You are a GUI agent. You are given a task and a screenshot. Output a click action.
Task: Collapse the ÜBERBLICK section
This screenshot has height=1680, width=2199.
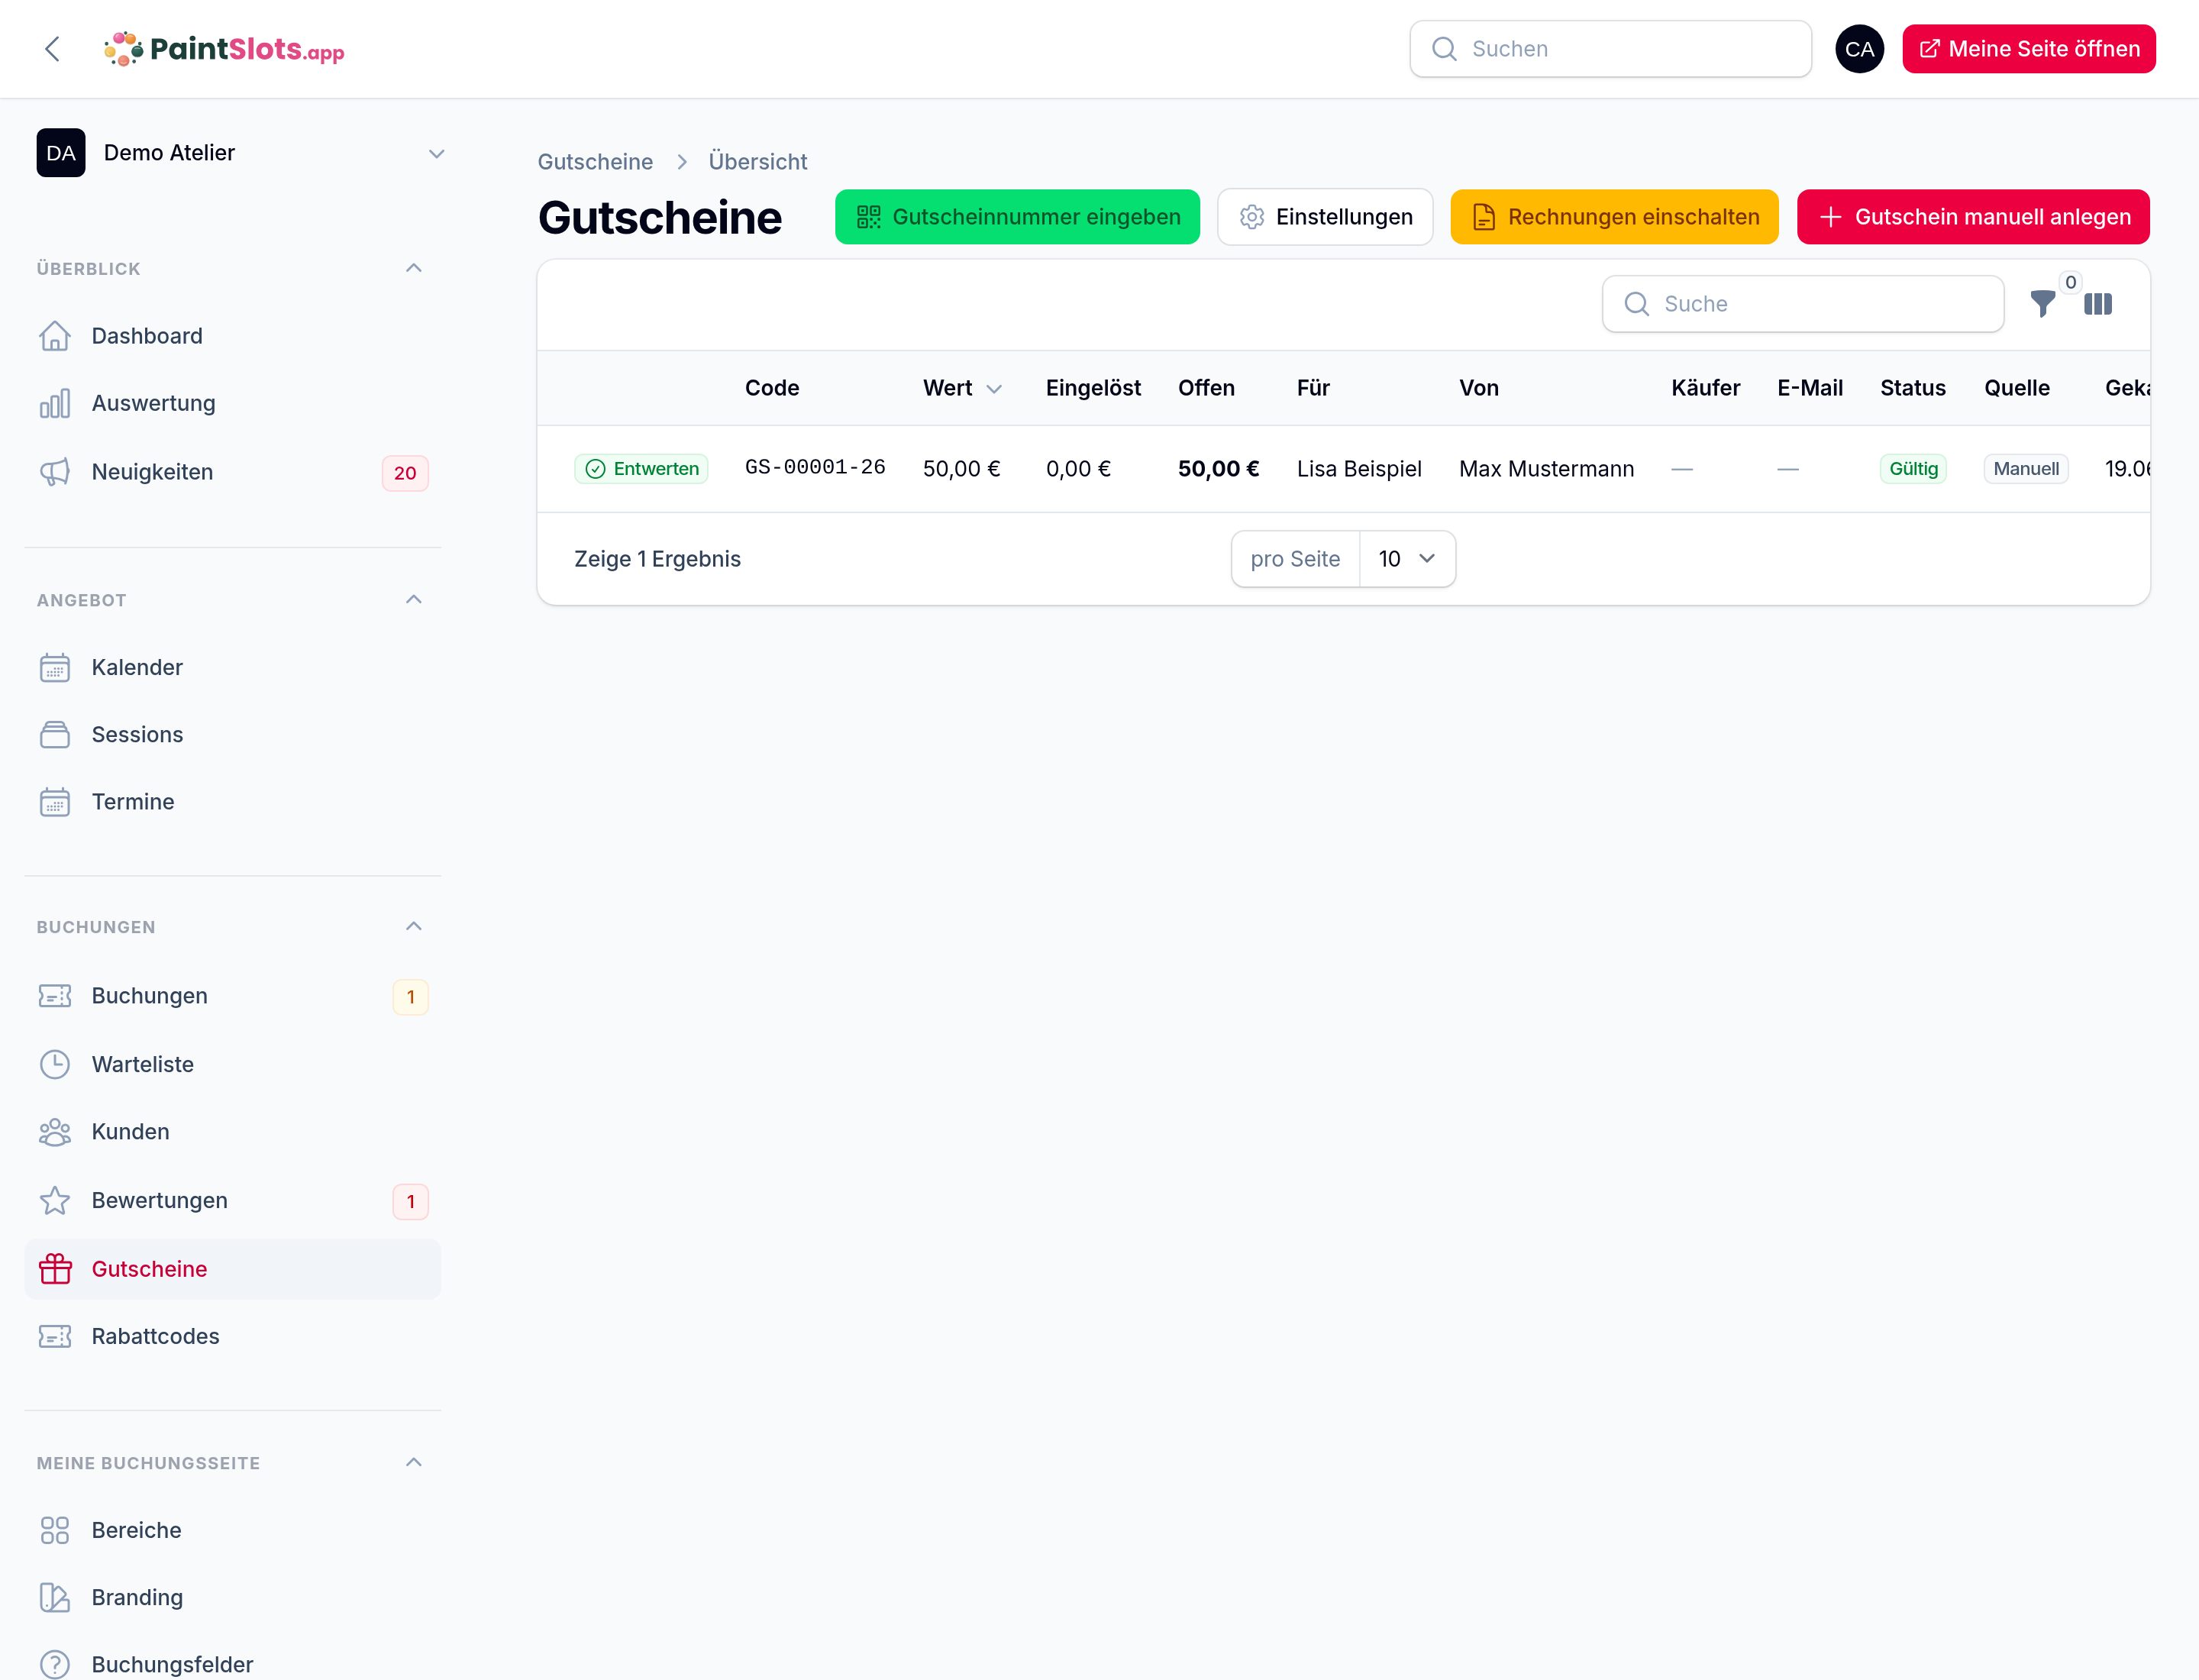pos(414,268)
